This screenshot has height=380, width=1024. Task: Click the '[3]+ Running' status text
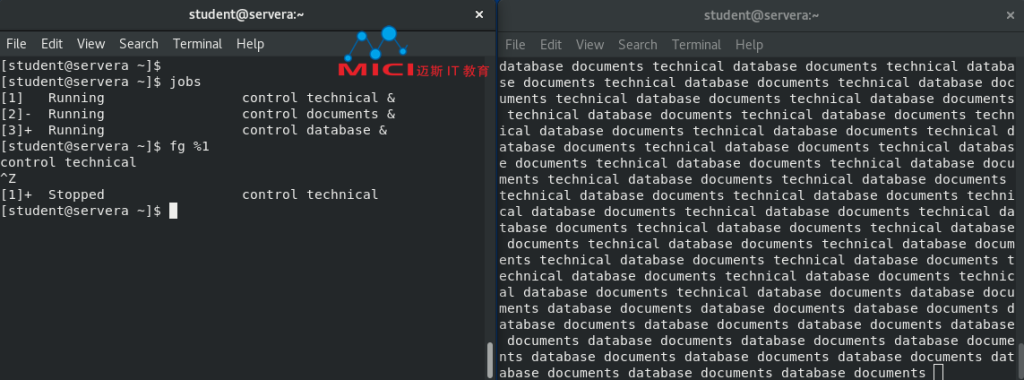point(52,130)
